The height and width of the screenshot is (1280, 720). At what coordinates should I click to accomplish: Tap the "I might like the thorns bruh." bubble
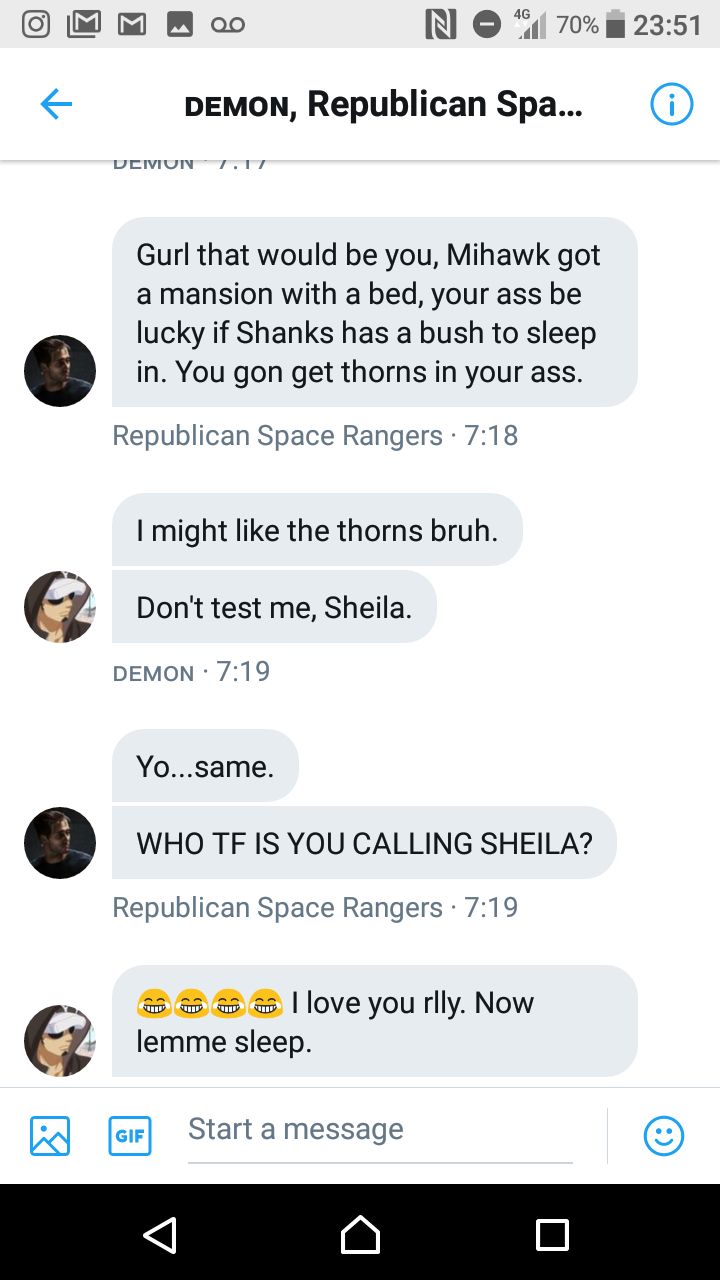(x=317, y=530)
